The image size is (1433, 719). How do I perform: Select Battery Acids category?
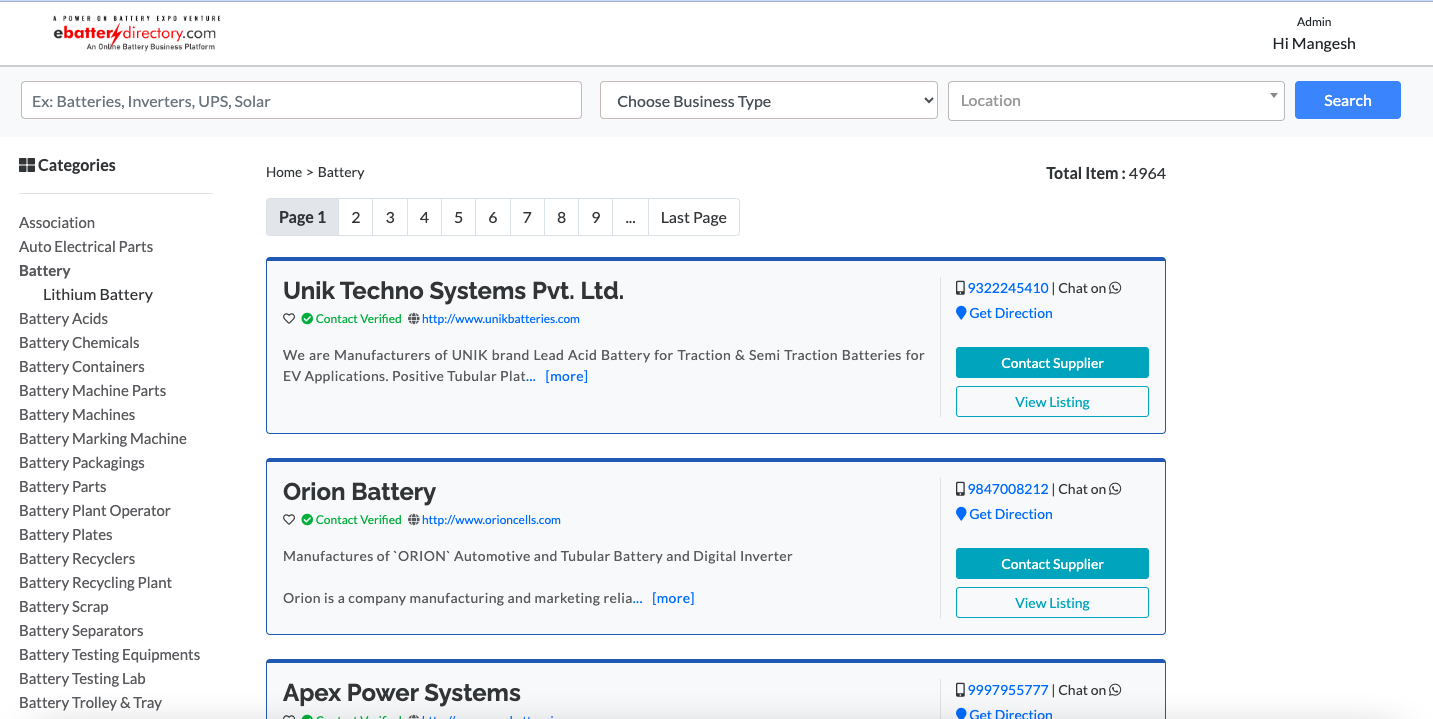point(63,319)
